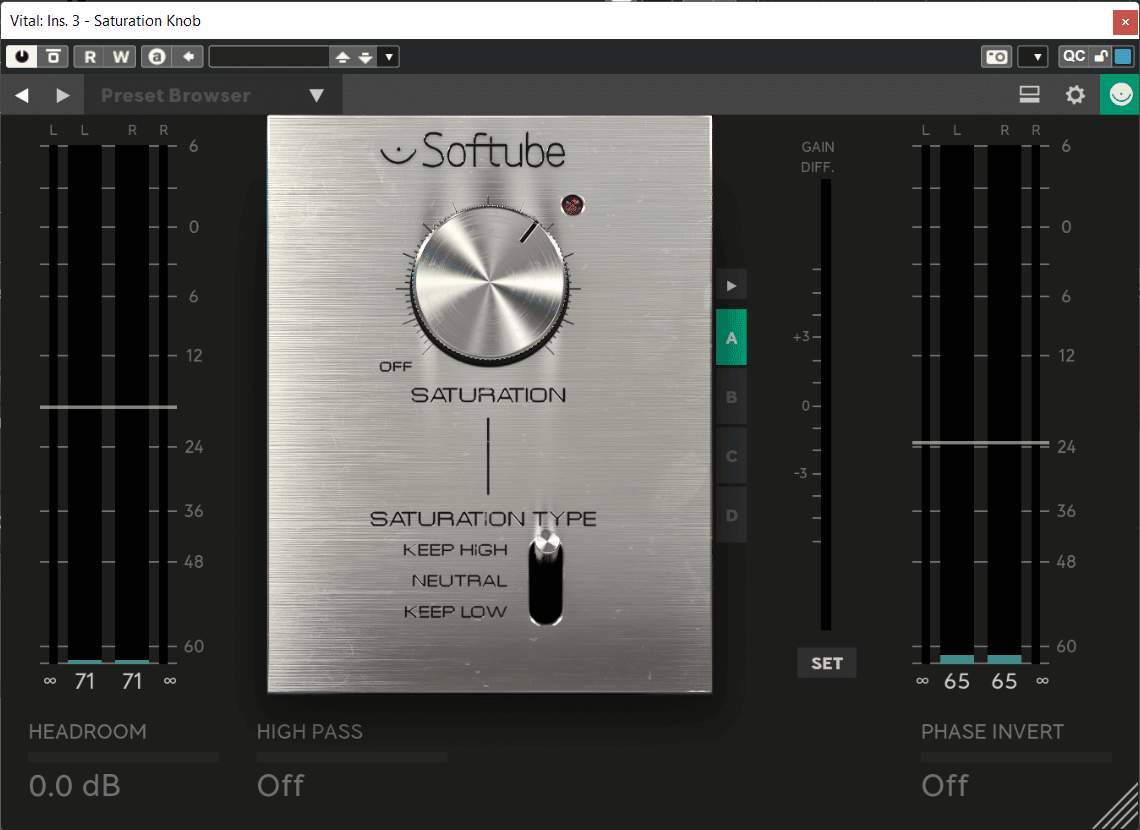Open preset management dropdown arrow in host bar

[x=389, y=57]
